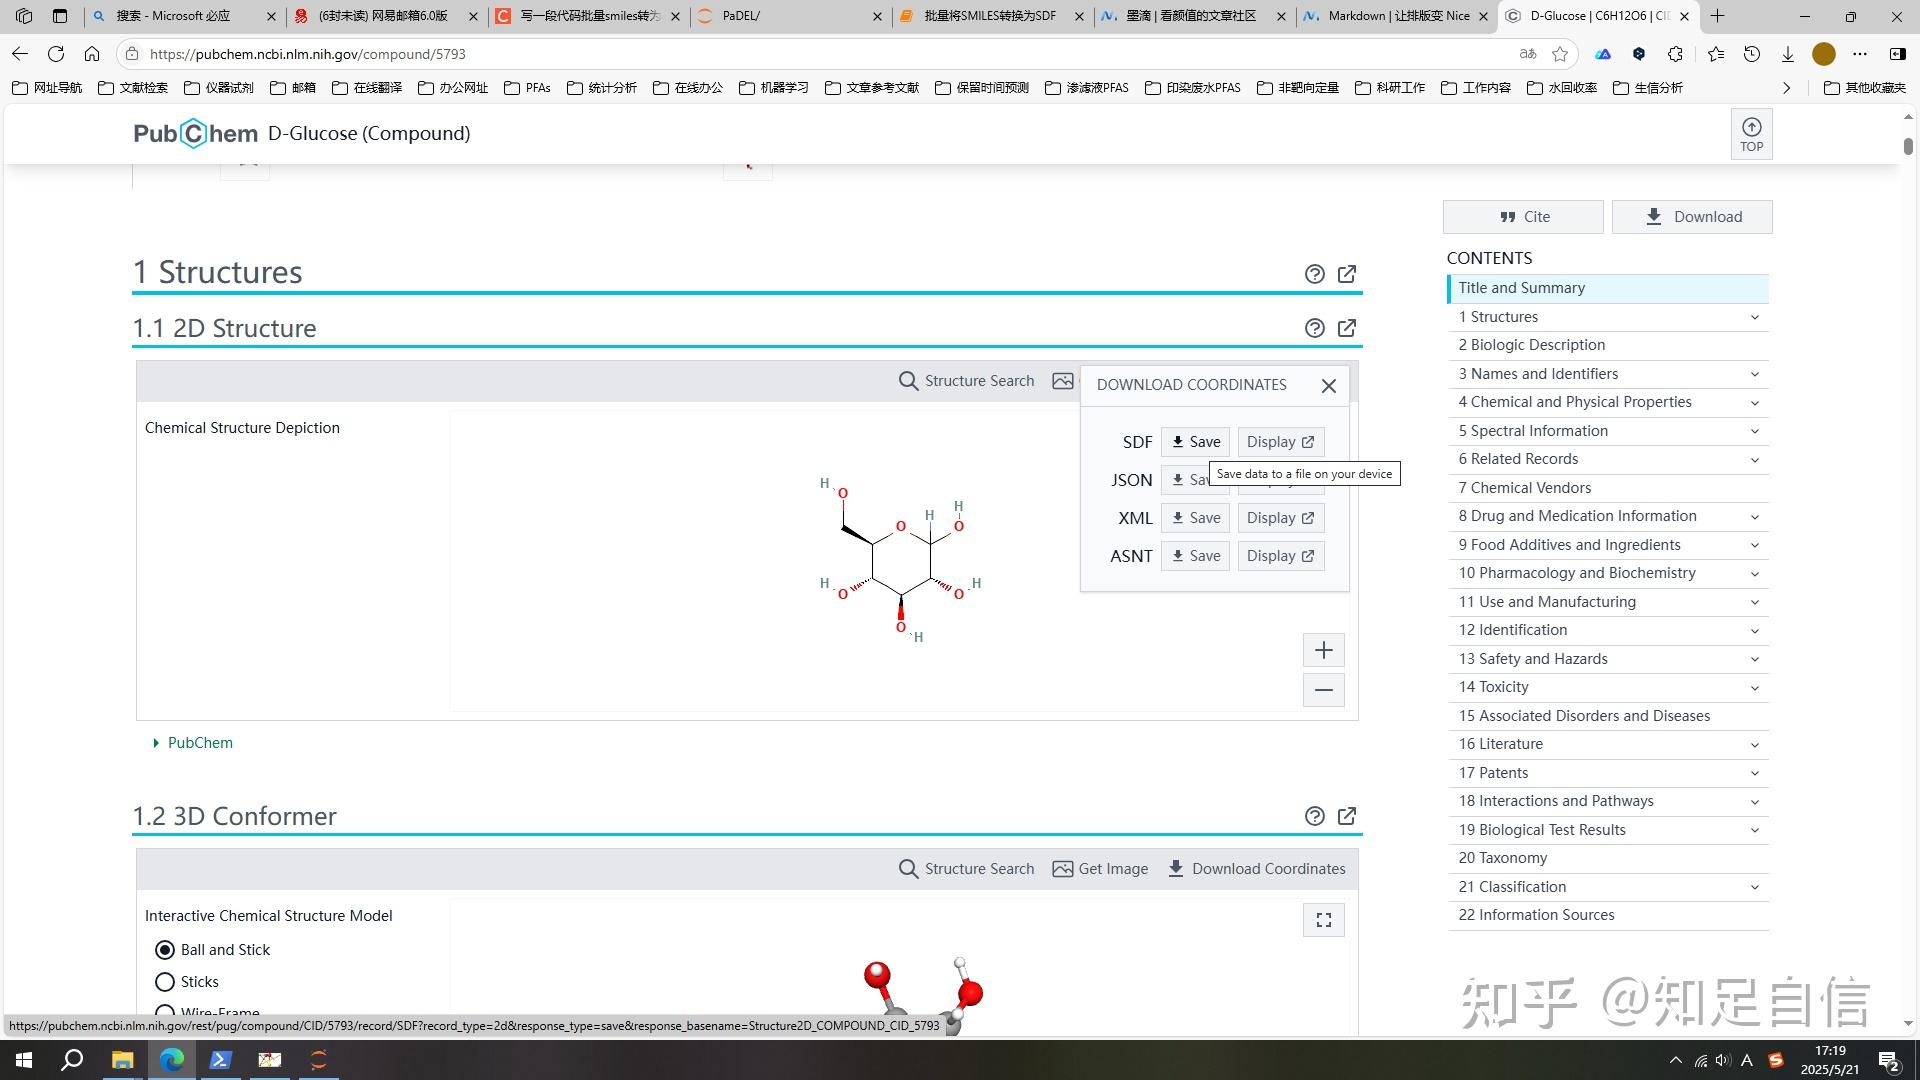Click TOP button to scroll up
The width and height of the screenshot is (1920, 1080).
1751,133
